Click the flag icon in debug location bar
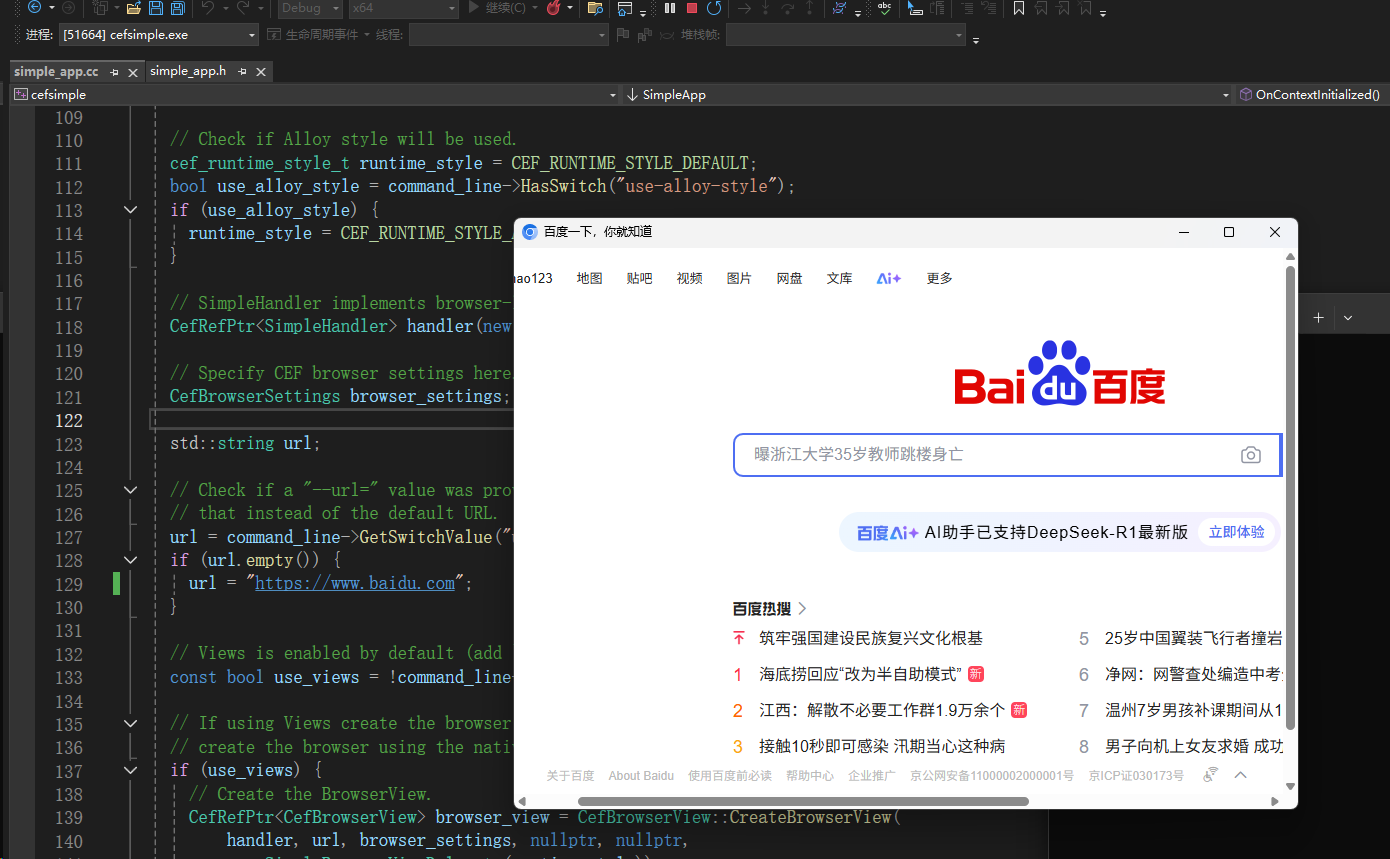 (x=623, y=35)
